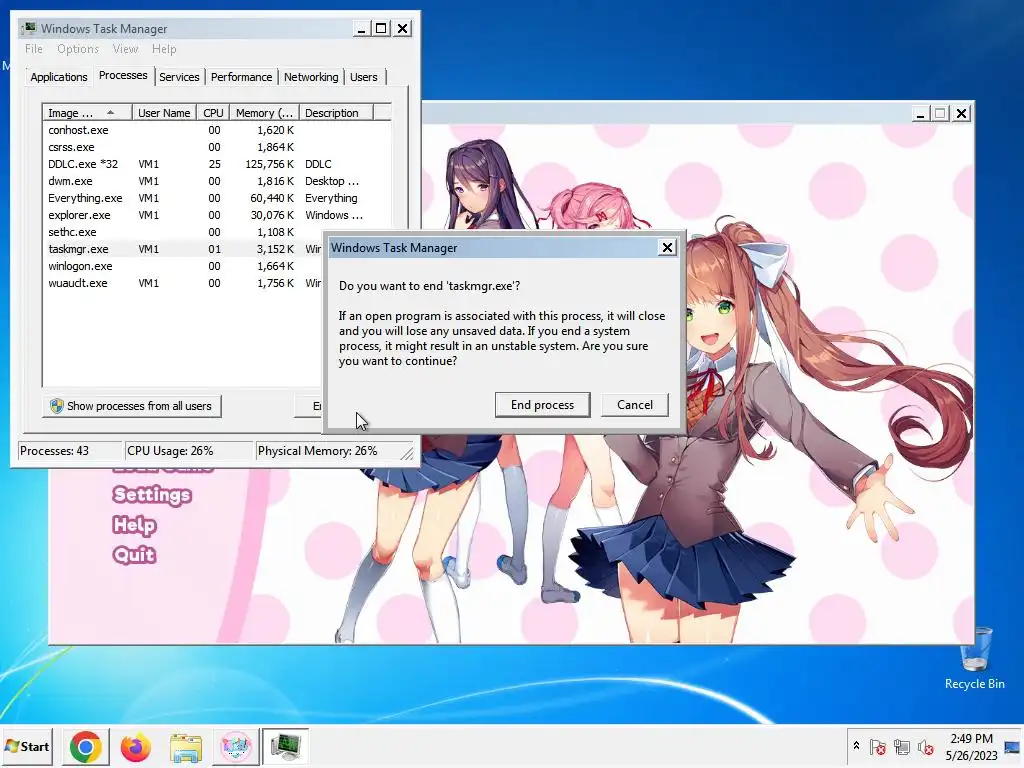Click Help in the DDLC game menu
This screenshot has height=768, width=1024.
click(x=135, y=524)
